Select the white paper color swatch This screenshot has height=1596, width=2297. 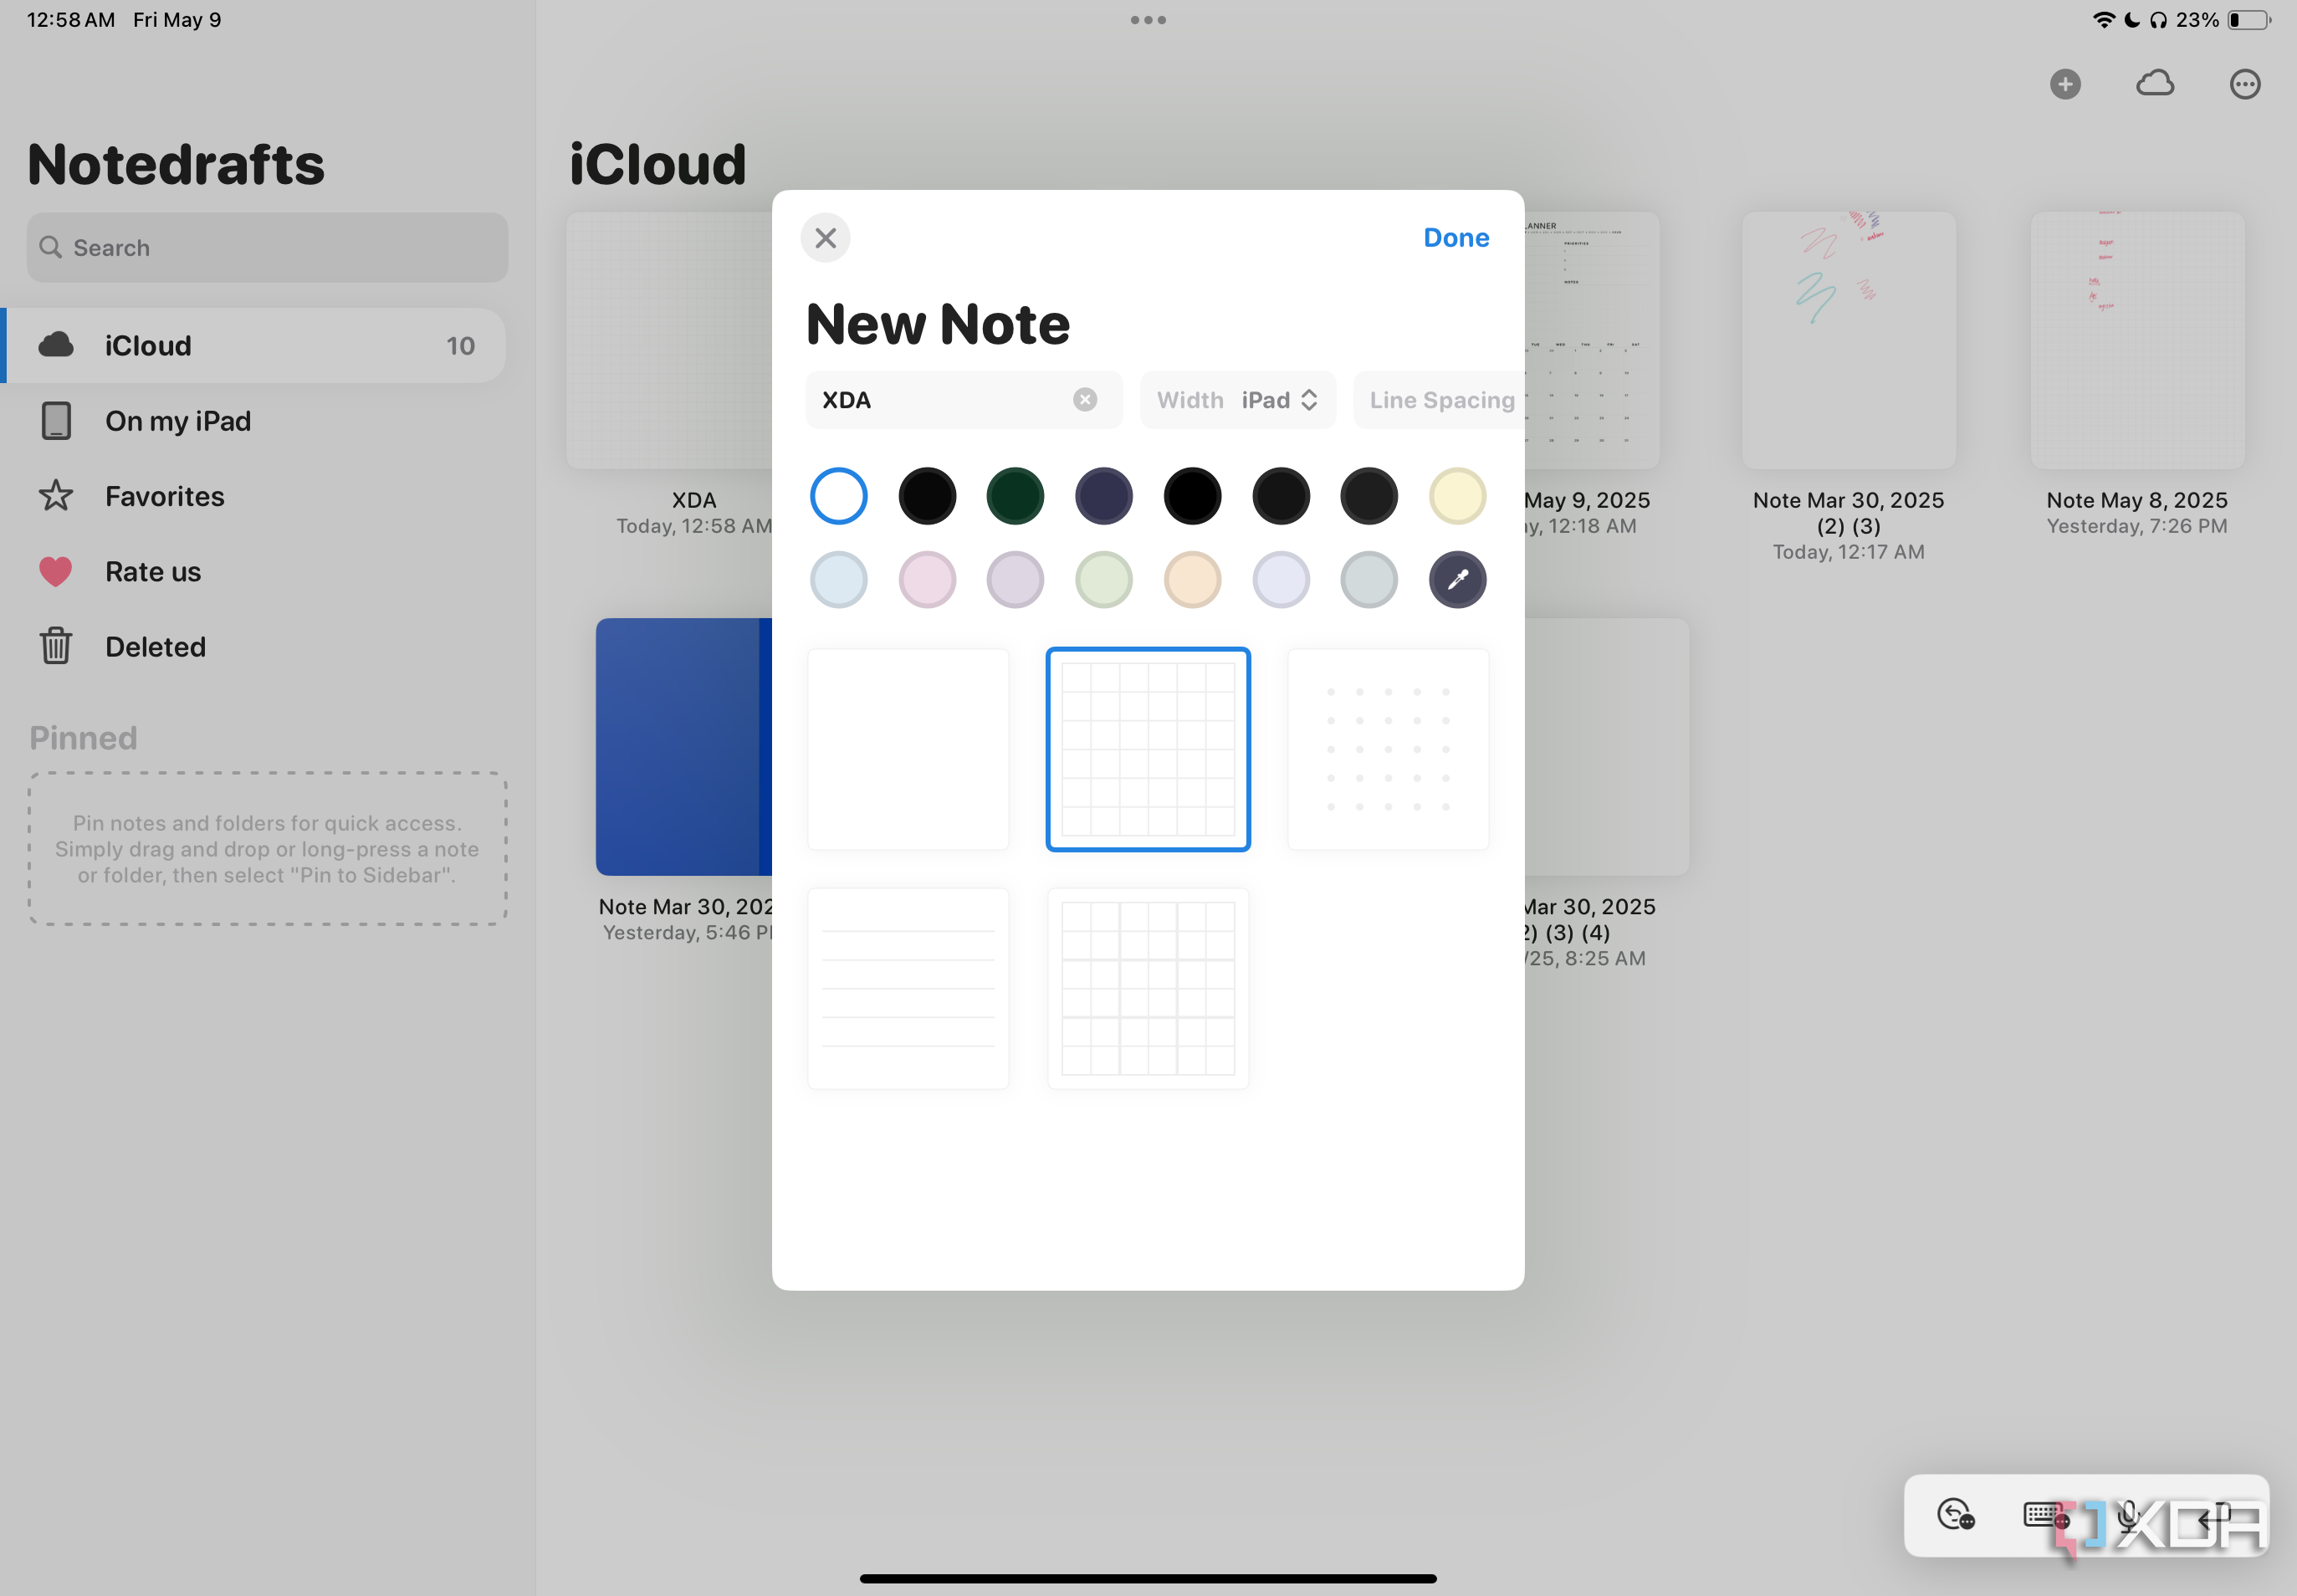[838, 496]
